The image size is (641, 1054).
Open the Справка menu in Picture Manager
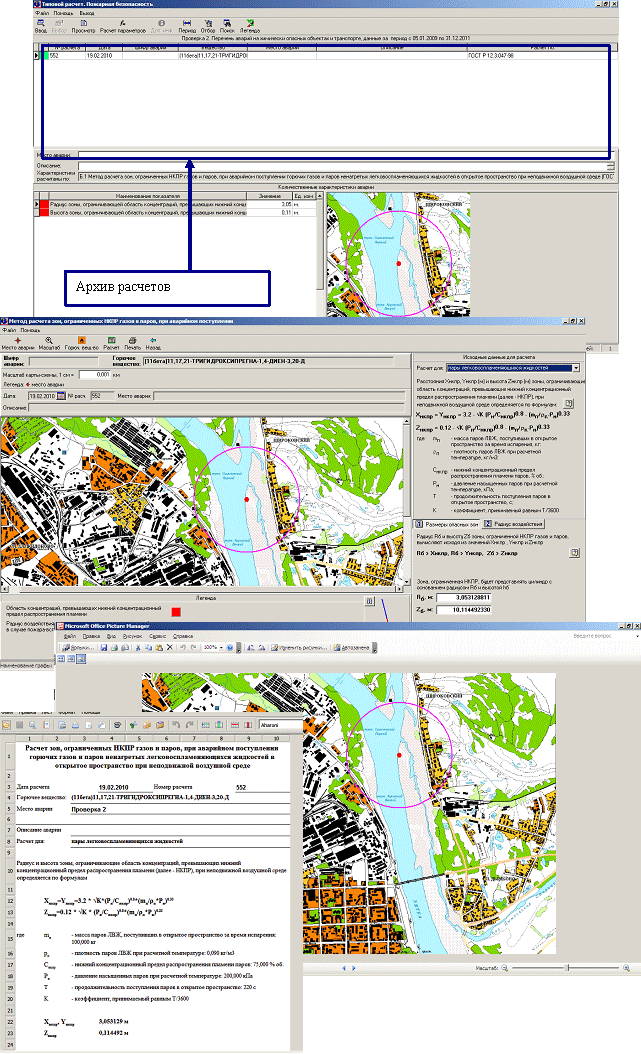(x=183, y=635)
